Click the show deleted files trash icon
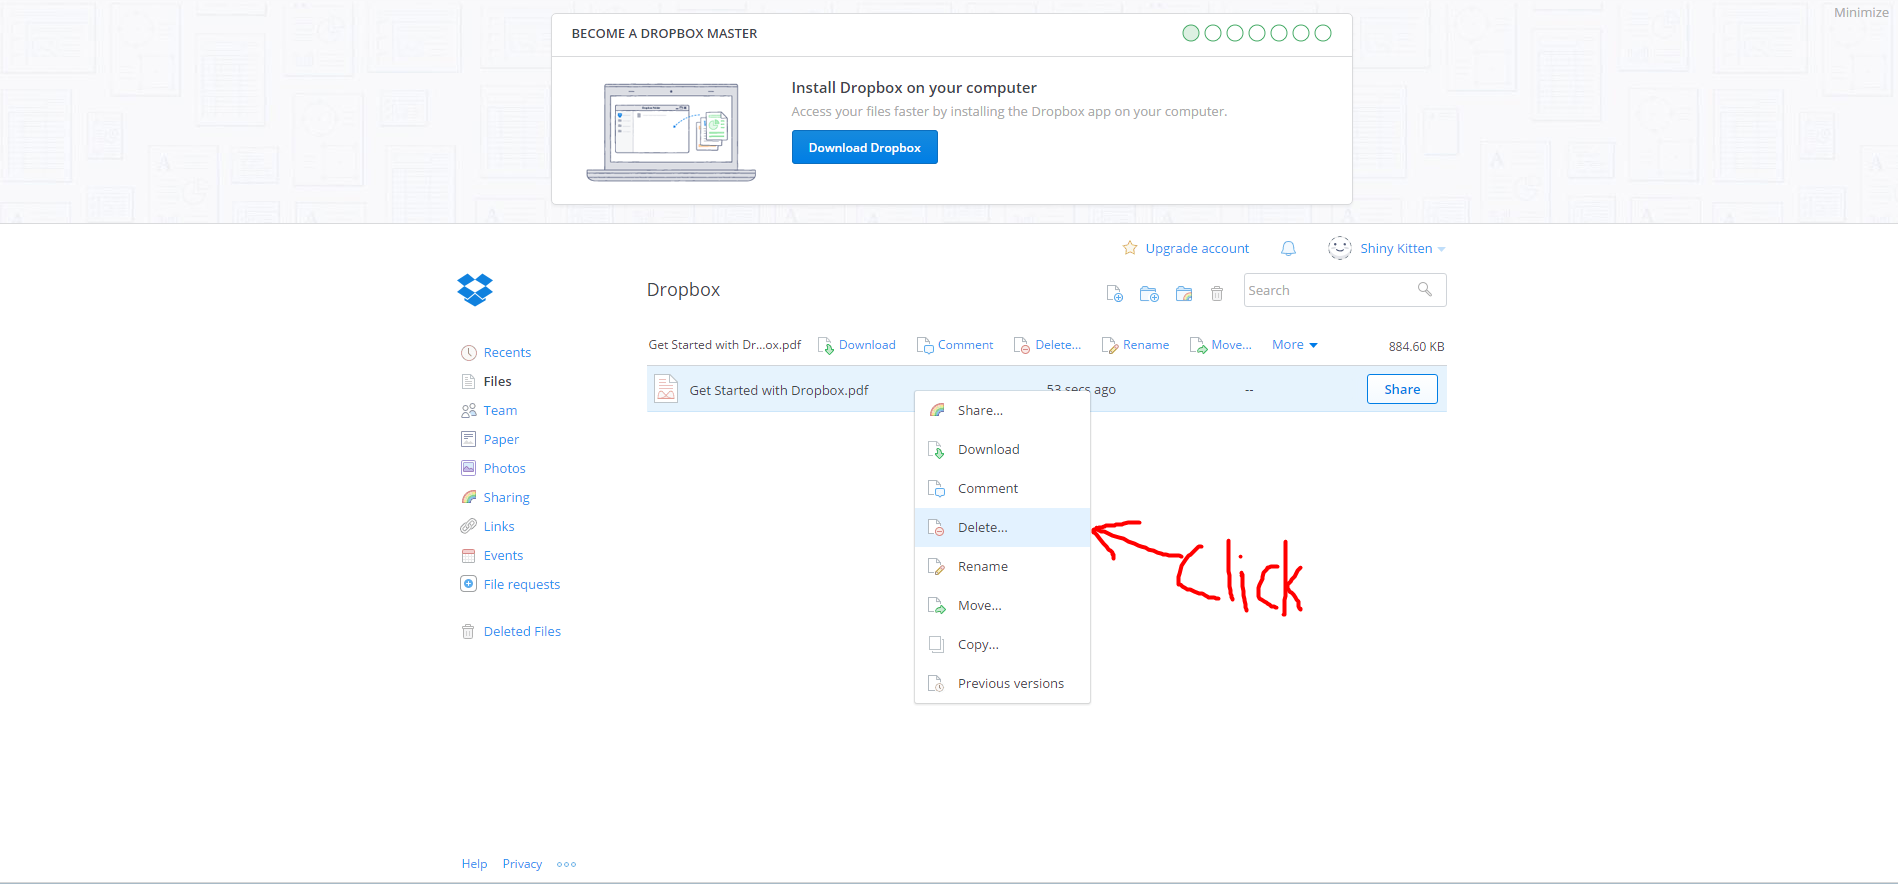Viewport: 1898px width, 884px height. coord(1217,293)
